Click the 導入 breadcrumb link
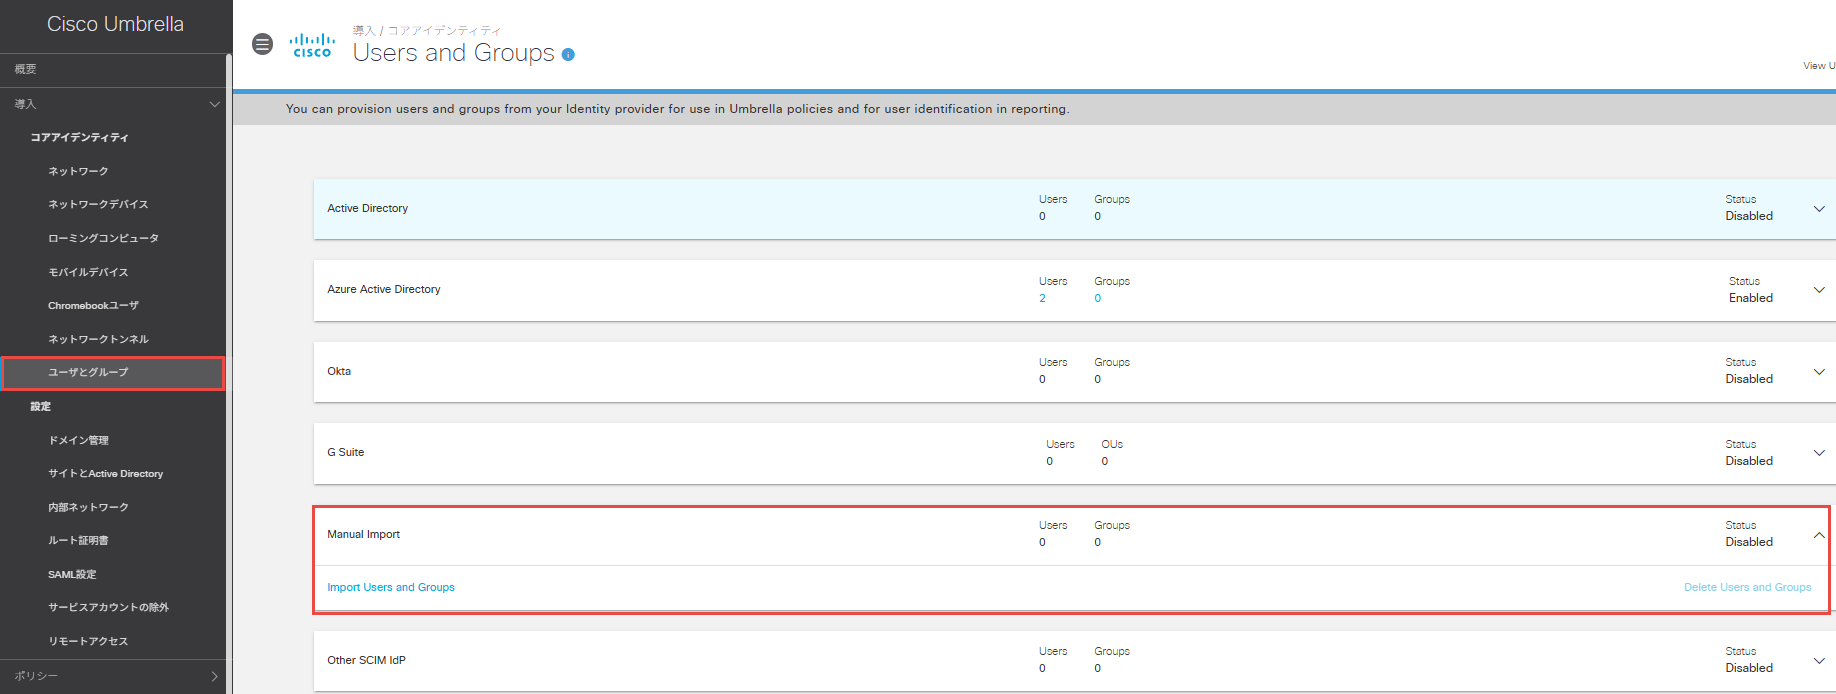Screen dimensions: 1836x694 [x=363, y=31]
